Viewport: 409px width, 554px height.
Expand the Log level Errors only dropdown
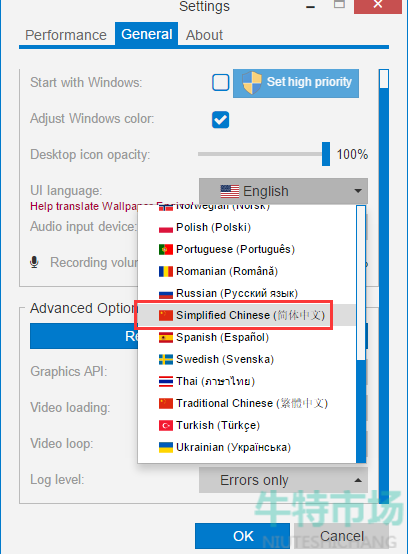[x=283, y=480]
